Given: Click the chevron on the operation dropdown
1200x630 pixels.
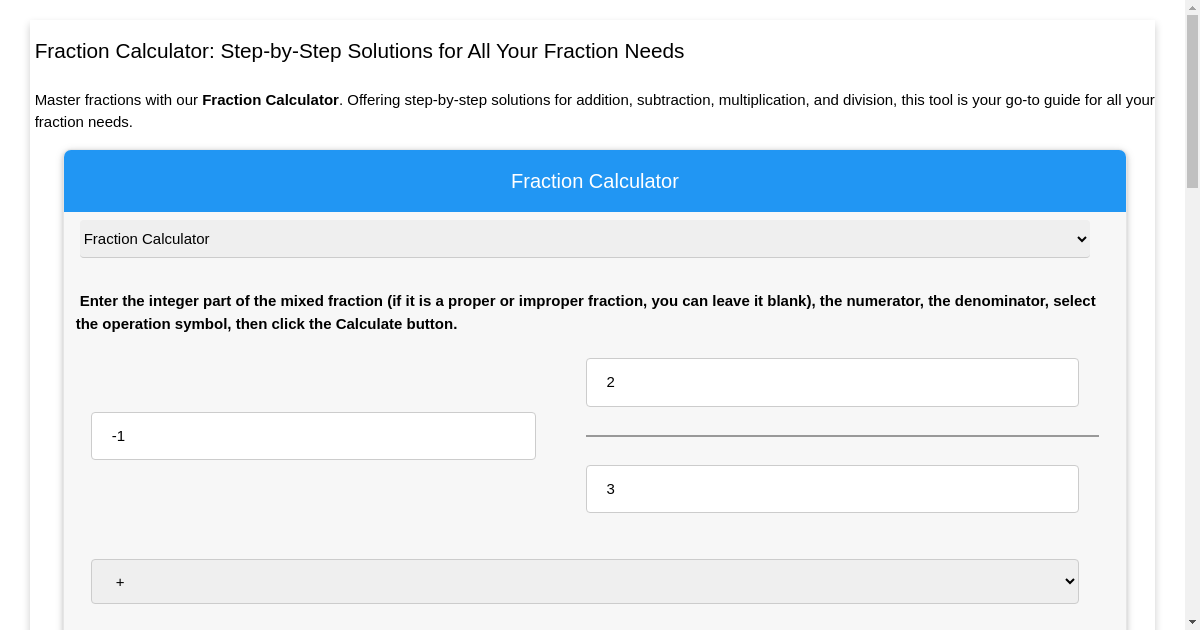Looking at the screenshot, I should 1068,581.
